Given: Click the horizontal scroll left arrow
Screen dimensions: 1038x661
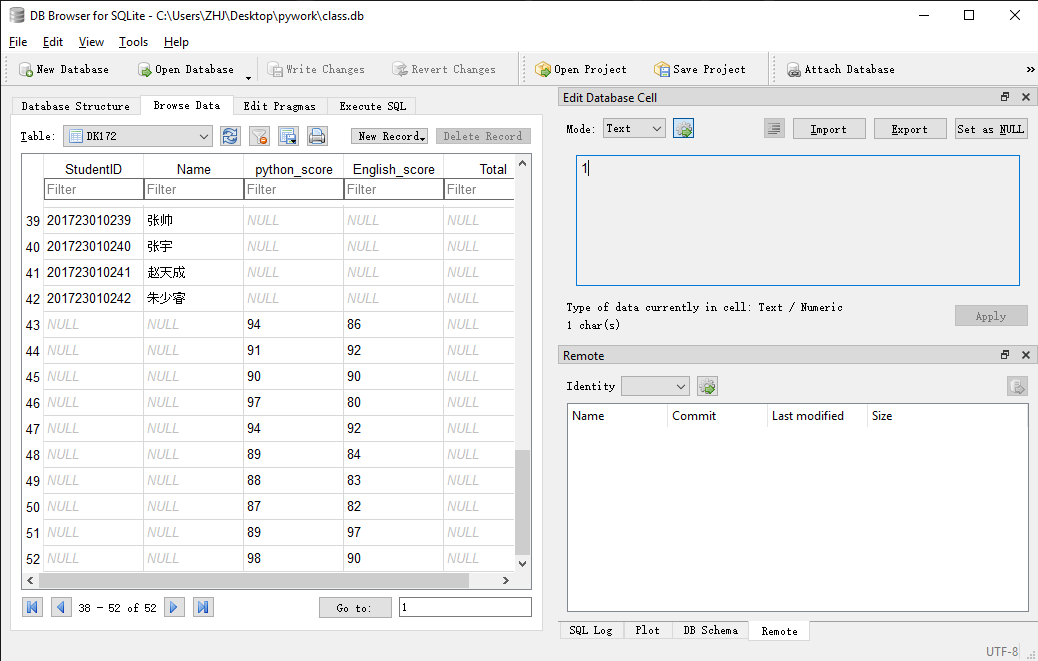Looking at the screenshot, I should coord(30,580).
